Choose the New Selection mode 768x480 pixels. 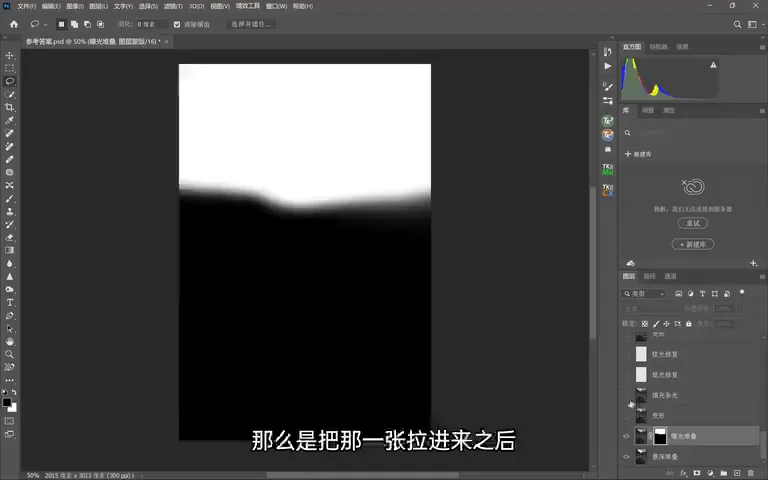tap(61, 24)
